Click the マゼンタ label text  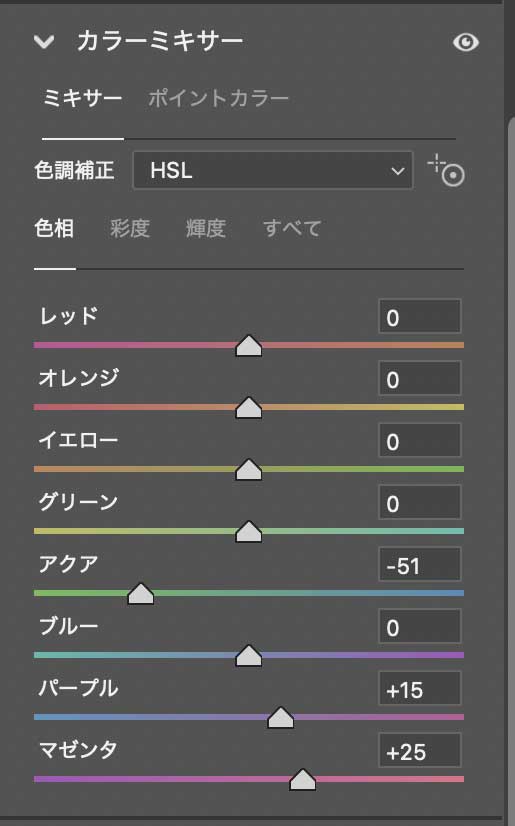click(78, 750)
